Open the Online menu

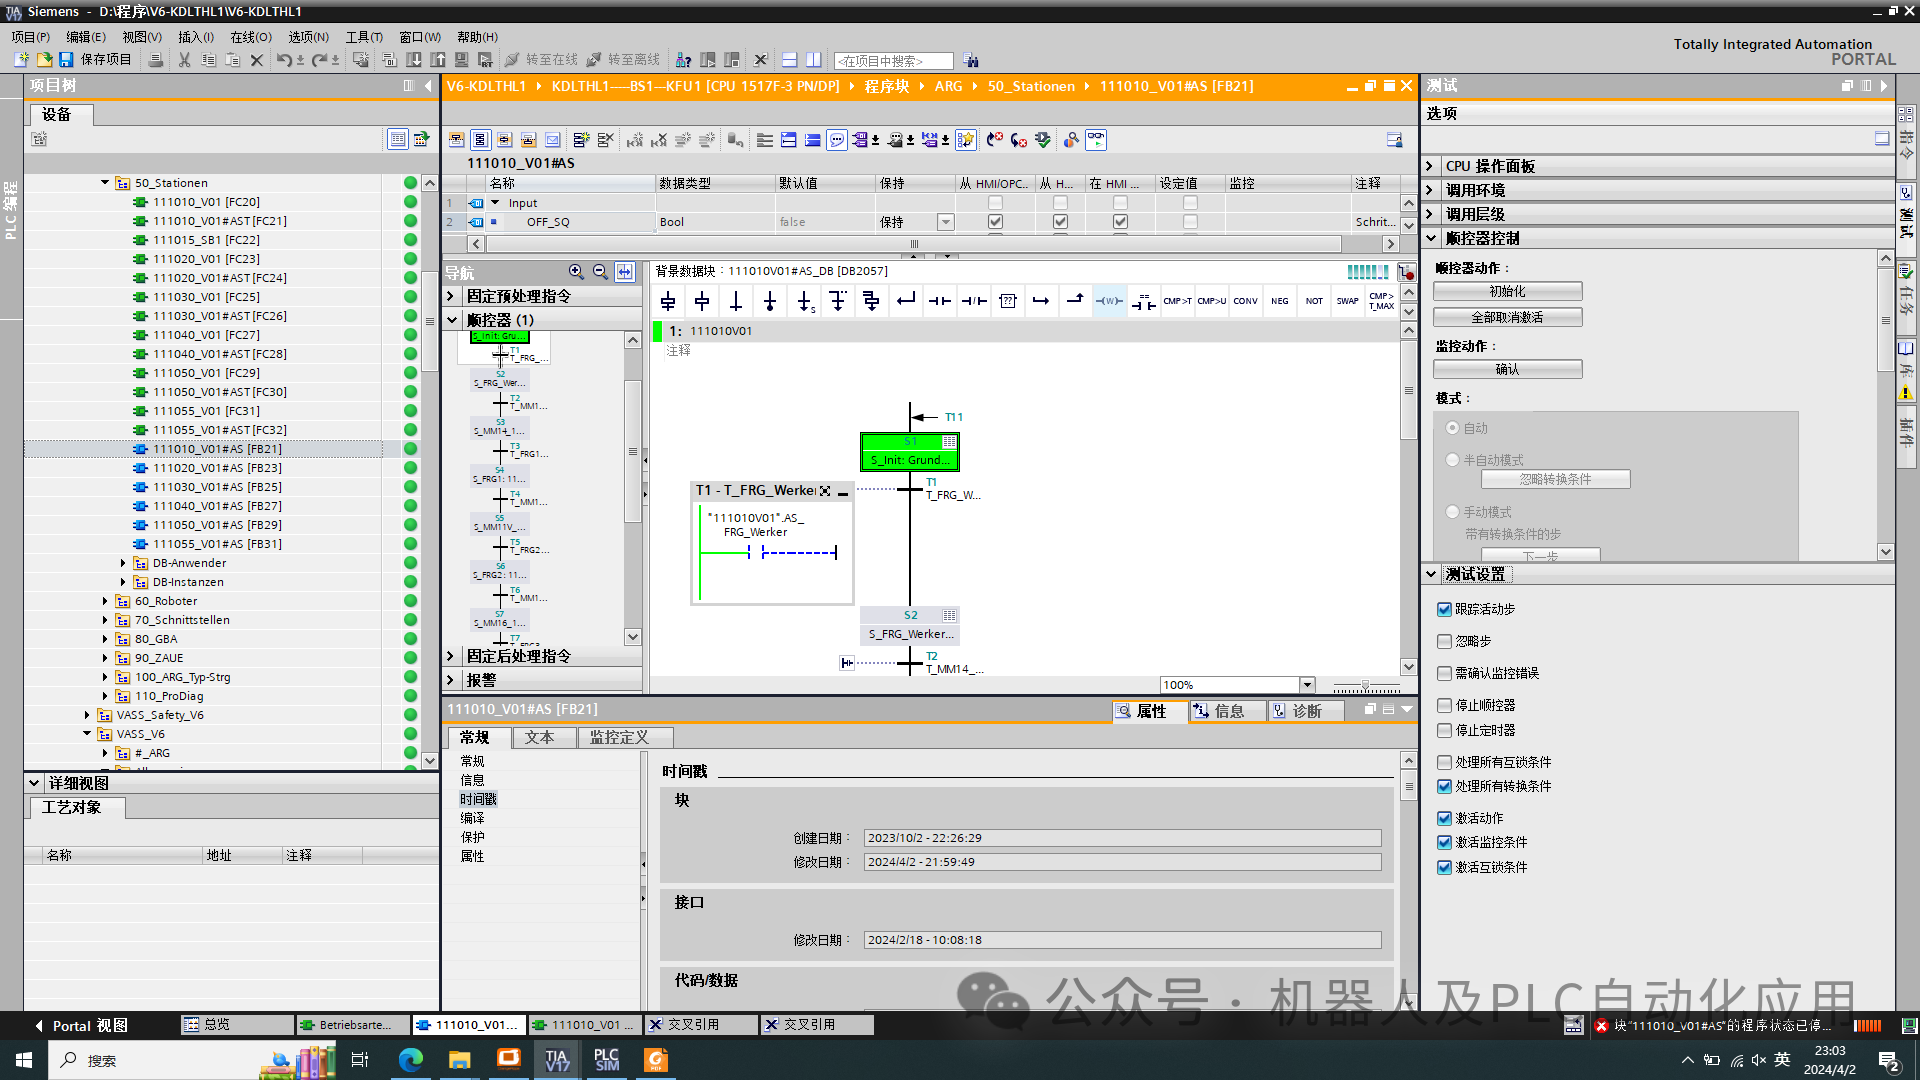(x=251, y=37)
